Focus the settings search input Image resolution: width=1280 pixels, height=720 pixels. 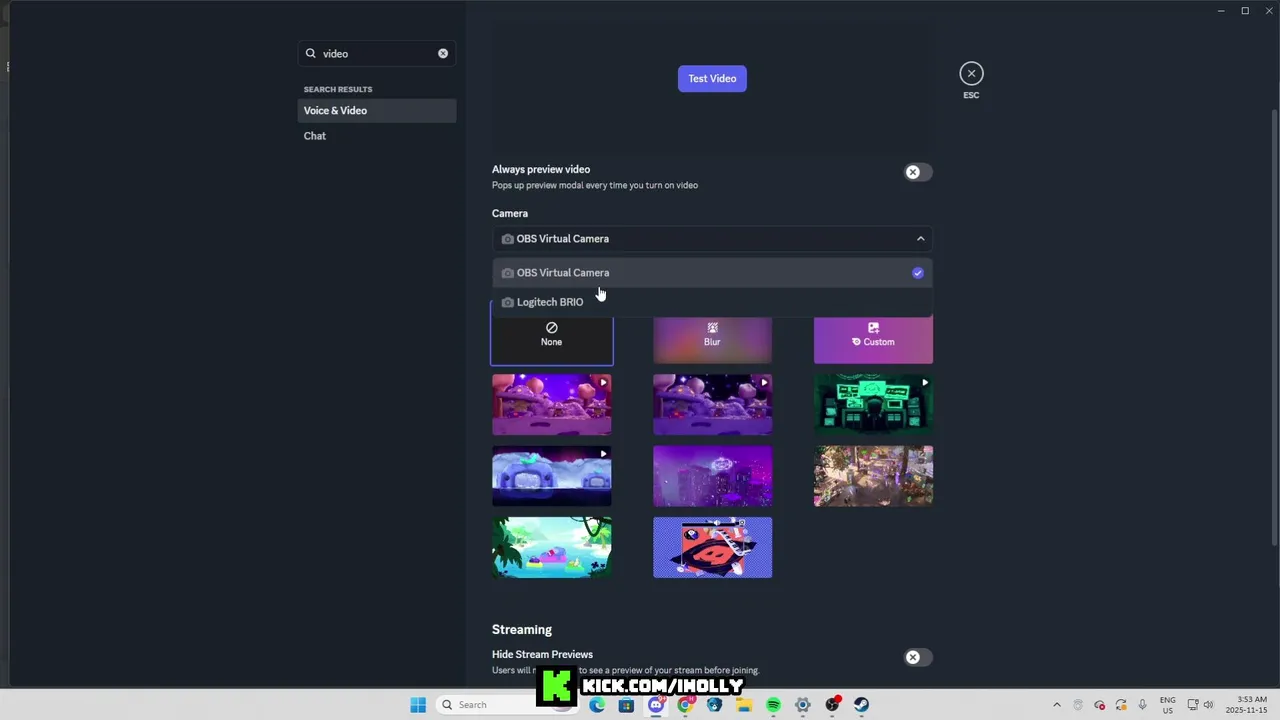(x=377, y=53)
